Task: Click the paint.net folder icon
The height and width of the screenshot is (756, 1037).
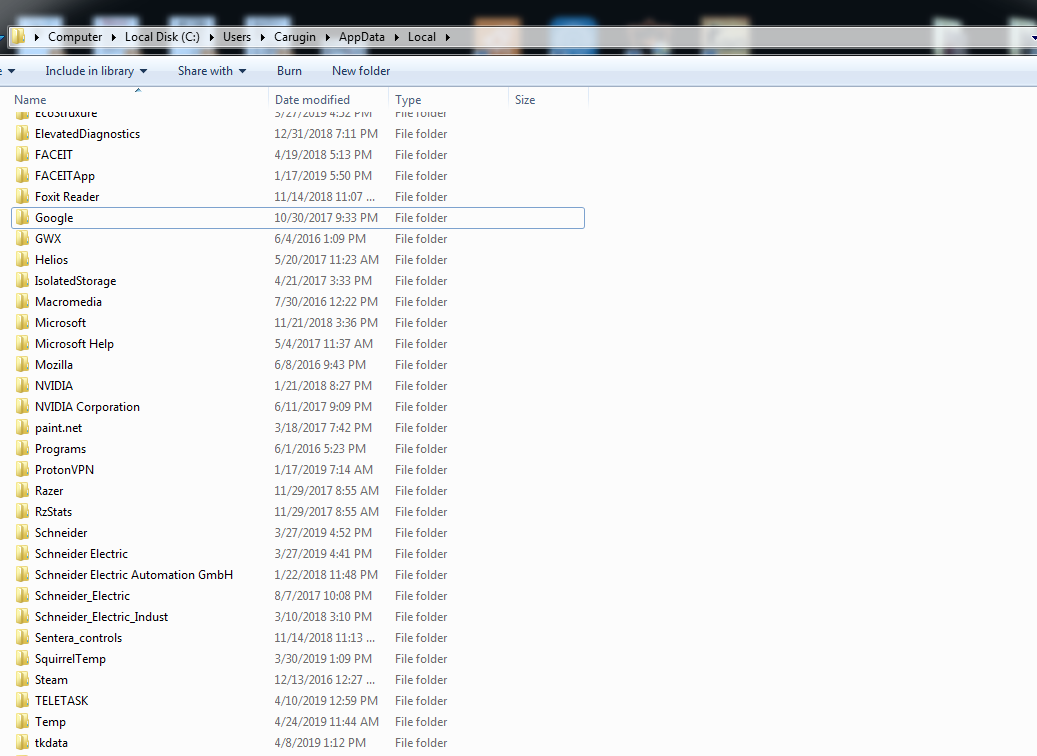Action: (22, 428)
